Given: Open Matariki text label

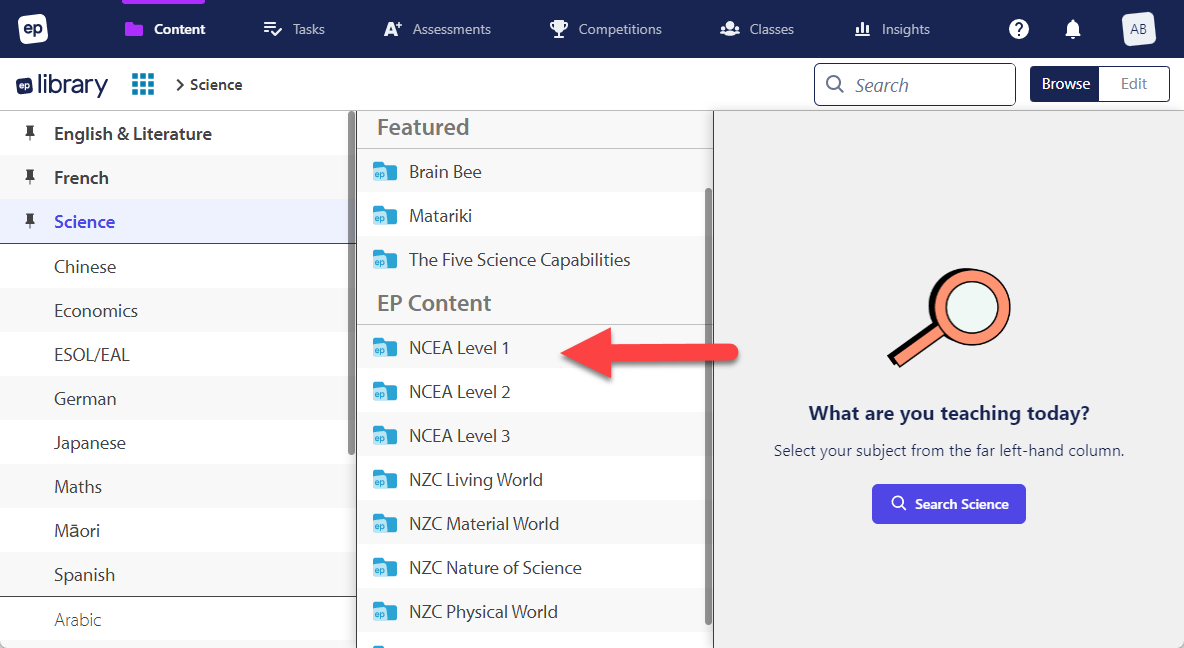Looking at the screenshot, I should click(x=440, y=216).
